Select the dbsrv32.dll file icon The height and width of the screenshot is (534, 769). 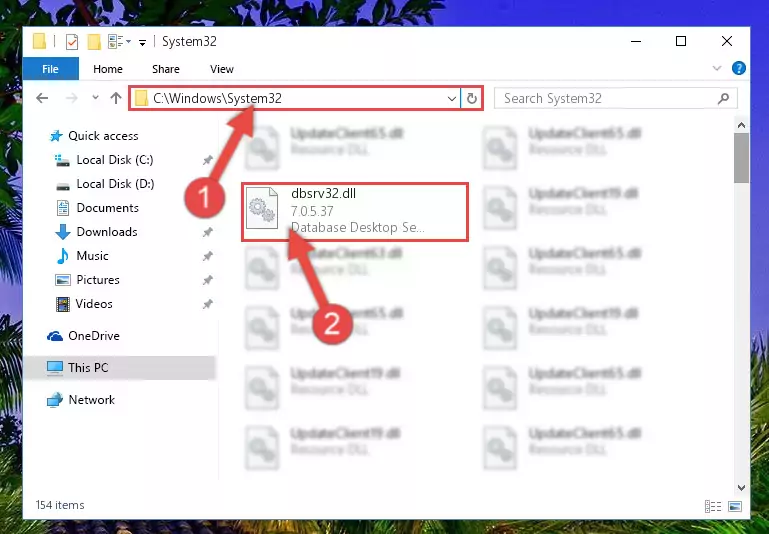pyautogui.click(x=262, y=208)
